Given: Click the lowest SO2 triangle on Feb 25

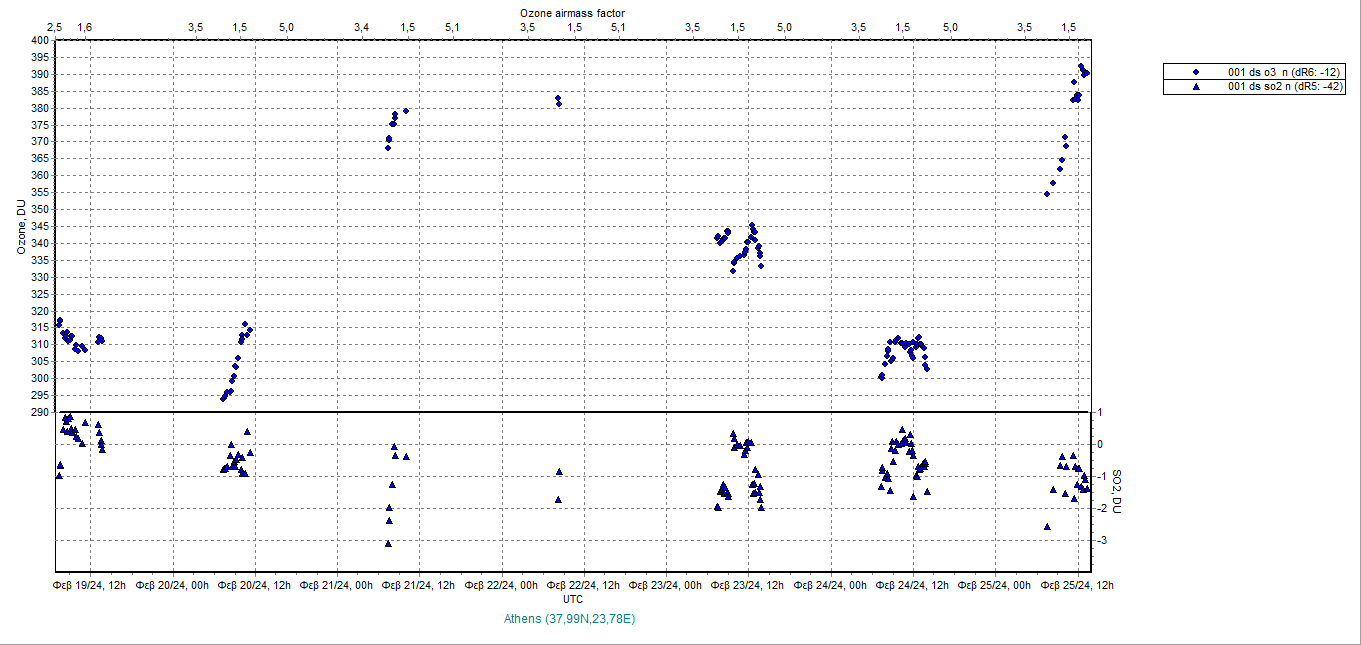Looking at the screenshot, I should point(1047,526).
